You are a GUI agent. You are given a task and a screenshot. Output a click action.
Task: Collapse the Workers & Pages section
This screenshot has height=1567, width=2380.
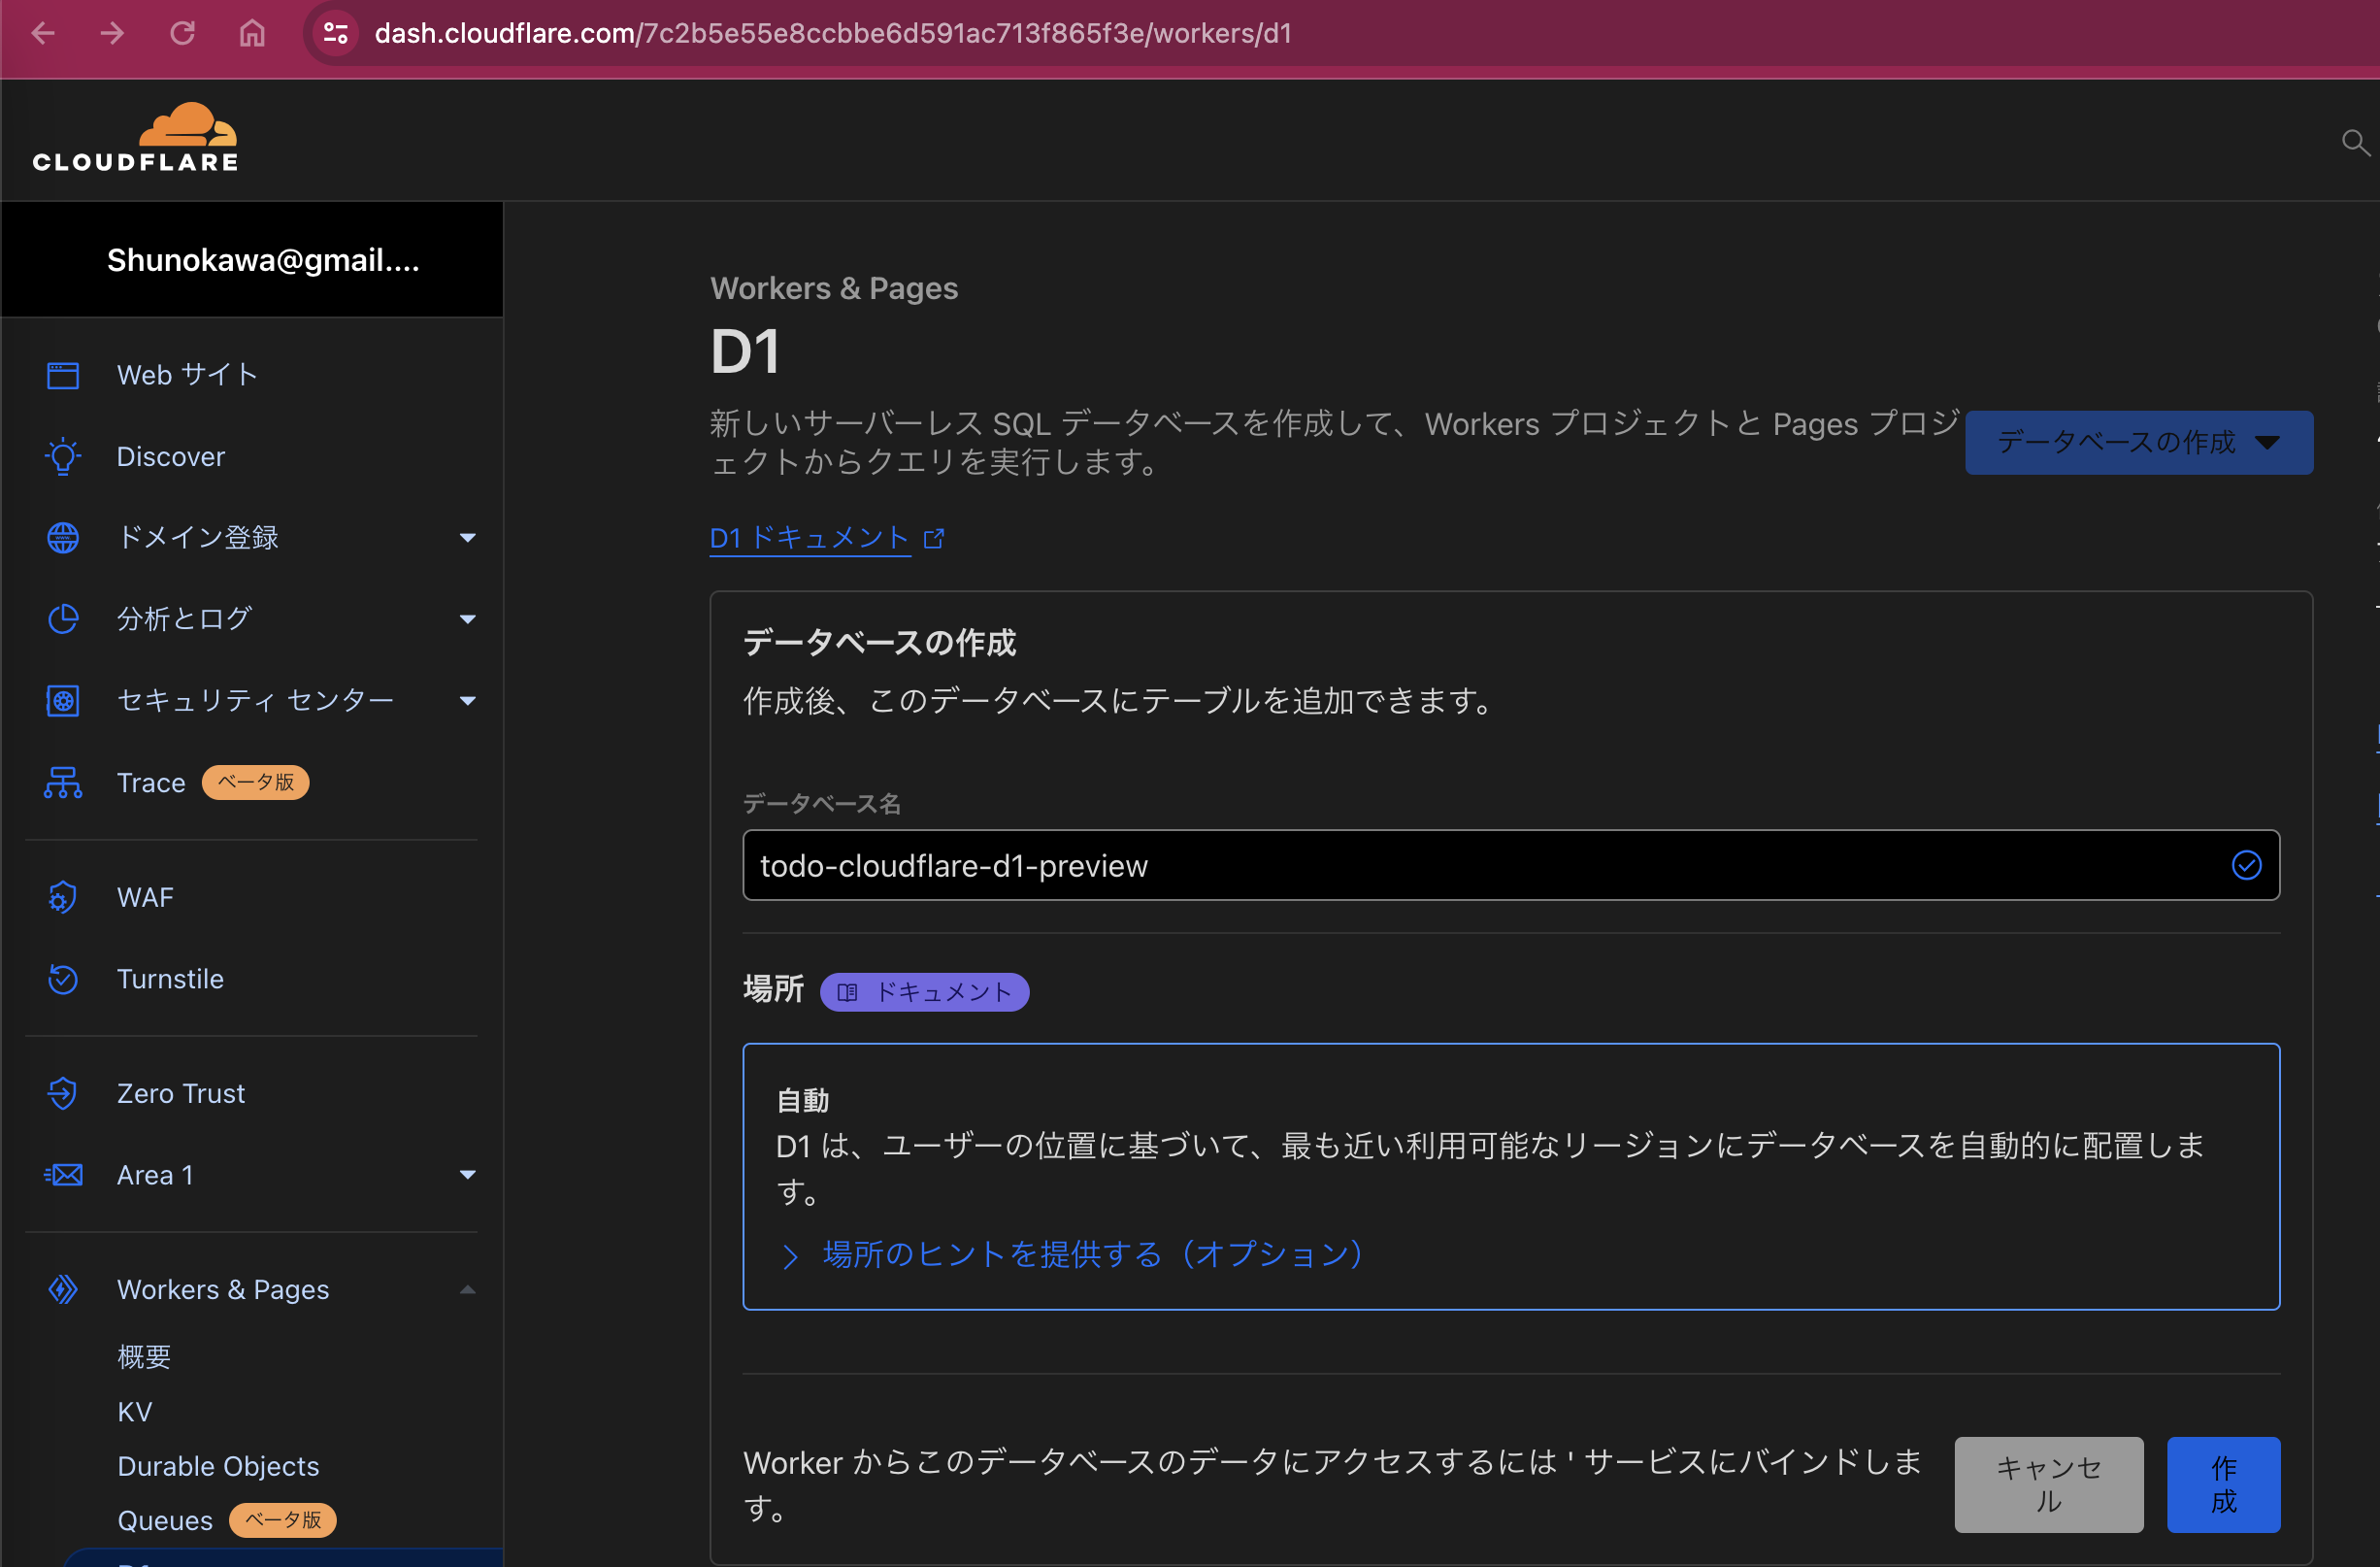(x=467, y=1290)
